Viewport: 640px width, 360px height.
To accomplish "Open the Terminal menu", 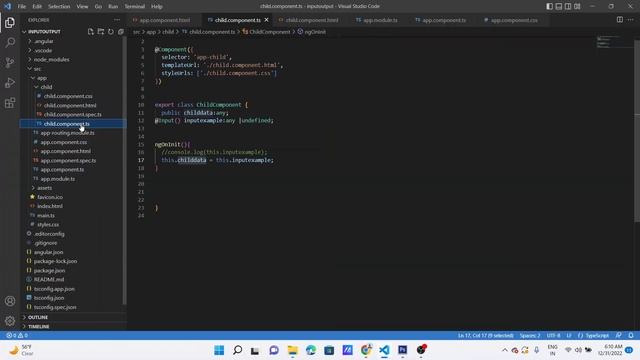I will tap(134, 6).
